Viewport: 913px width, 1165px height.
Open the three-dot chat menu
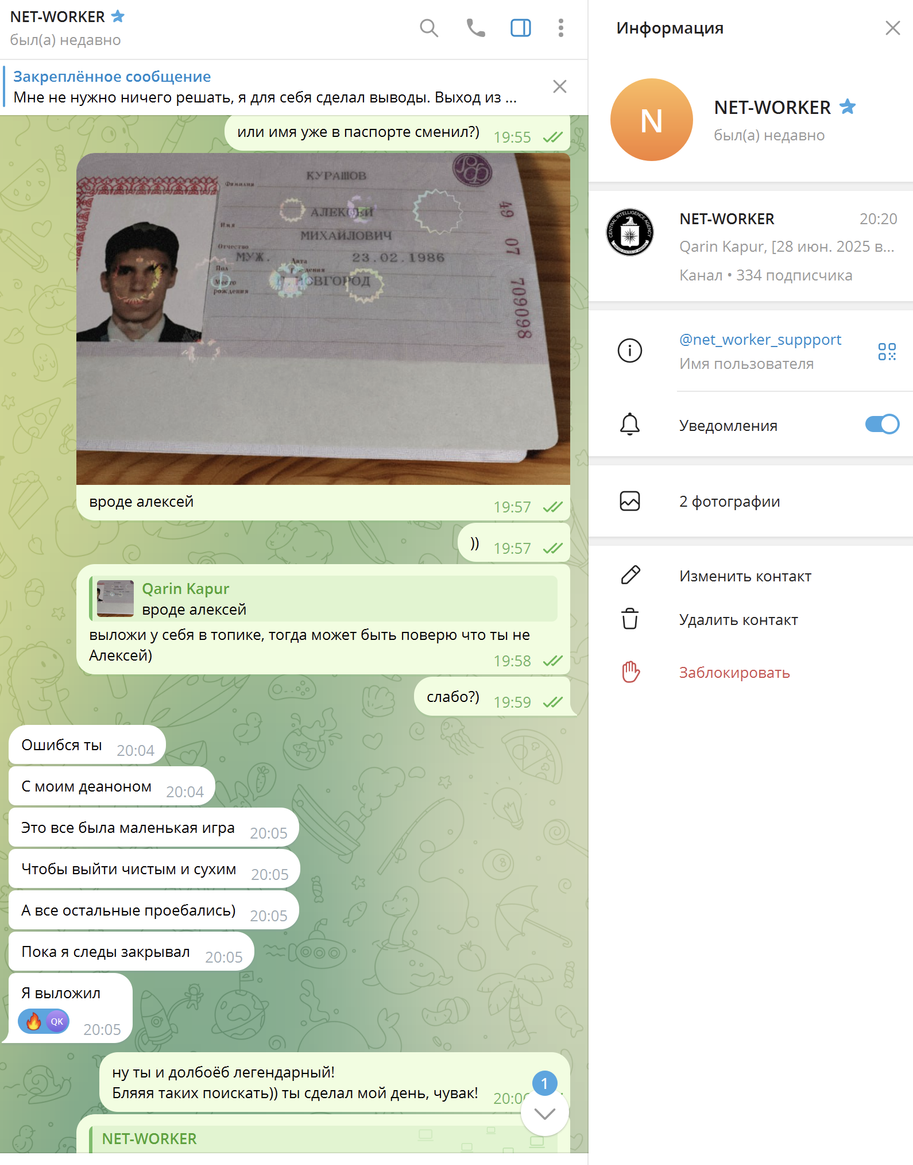pos(561,28)
